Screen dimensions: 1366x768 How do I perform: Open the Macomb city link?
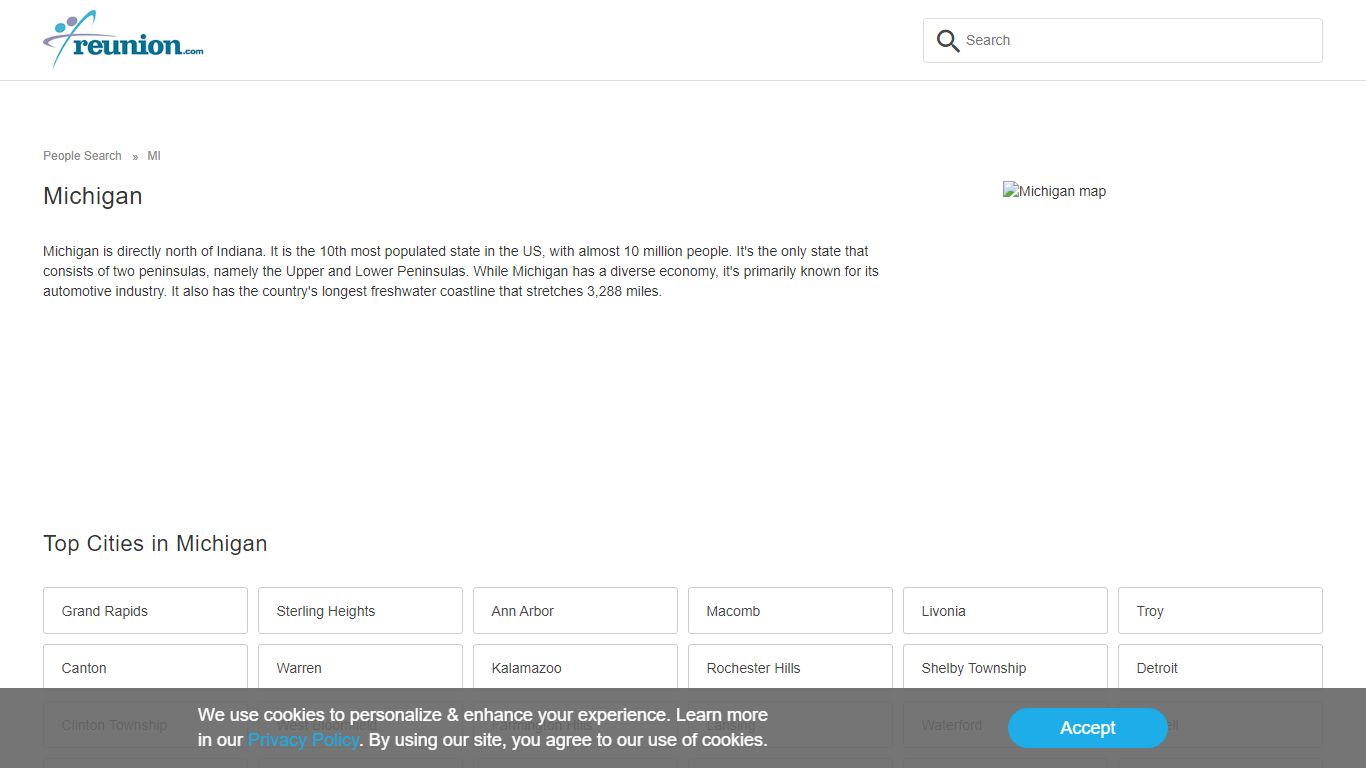[790, 611]
